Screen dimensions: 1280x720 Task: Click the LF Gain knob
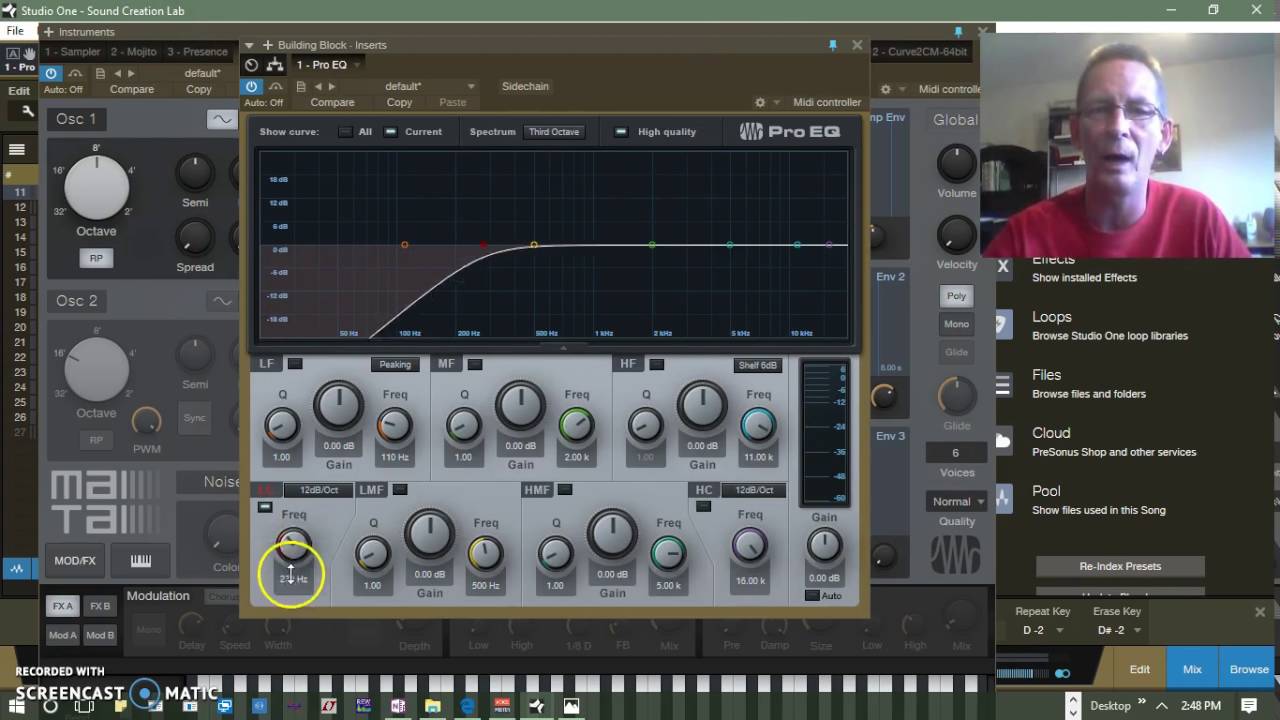pyautogui.click(x=338, y=406)
